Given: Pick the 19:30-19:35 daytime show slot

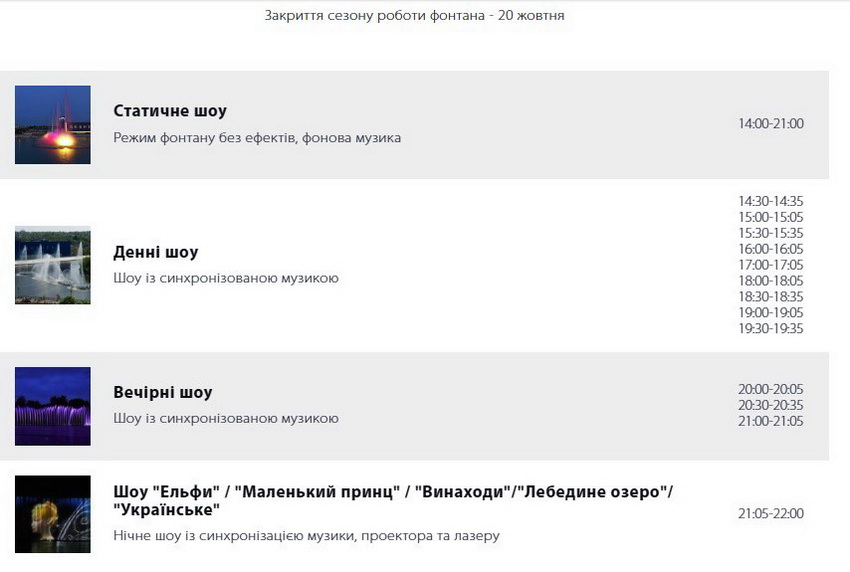Looking at the screenshot, I should [770, 329].
